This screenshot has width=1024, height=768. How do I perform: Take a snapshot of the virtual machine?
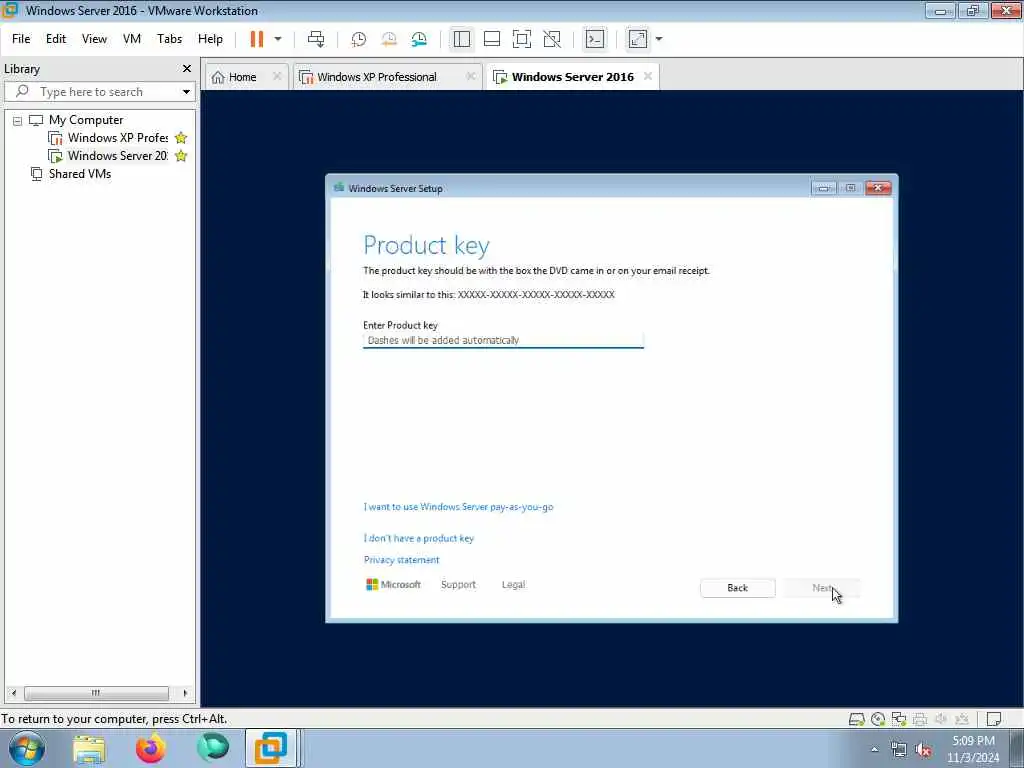click(359, 39)
